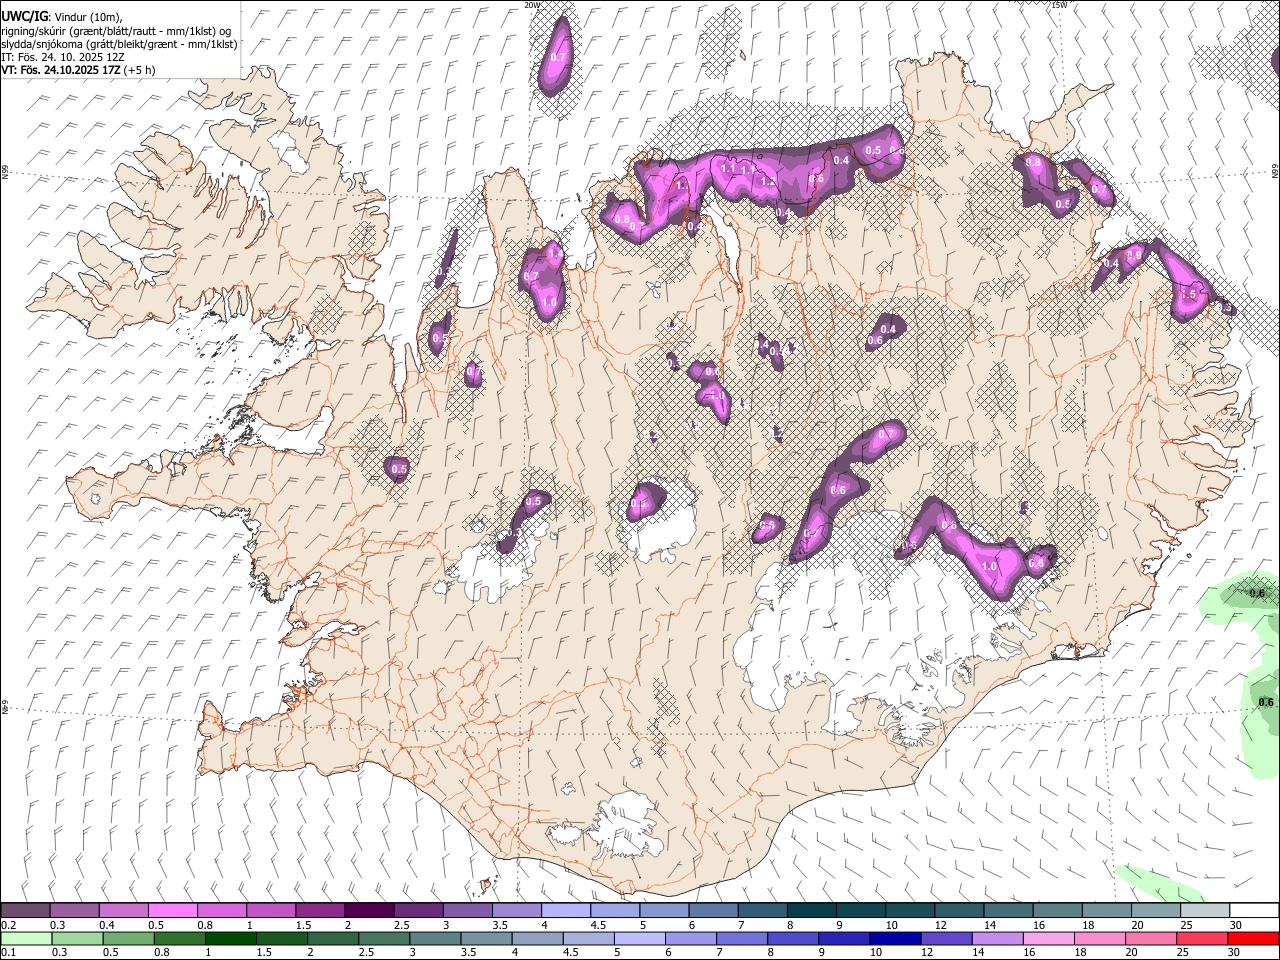Click the "20W" longitude label
The height and width of the screenshot is (960, 1280).
[x=533, y=5]
